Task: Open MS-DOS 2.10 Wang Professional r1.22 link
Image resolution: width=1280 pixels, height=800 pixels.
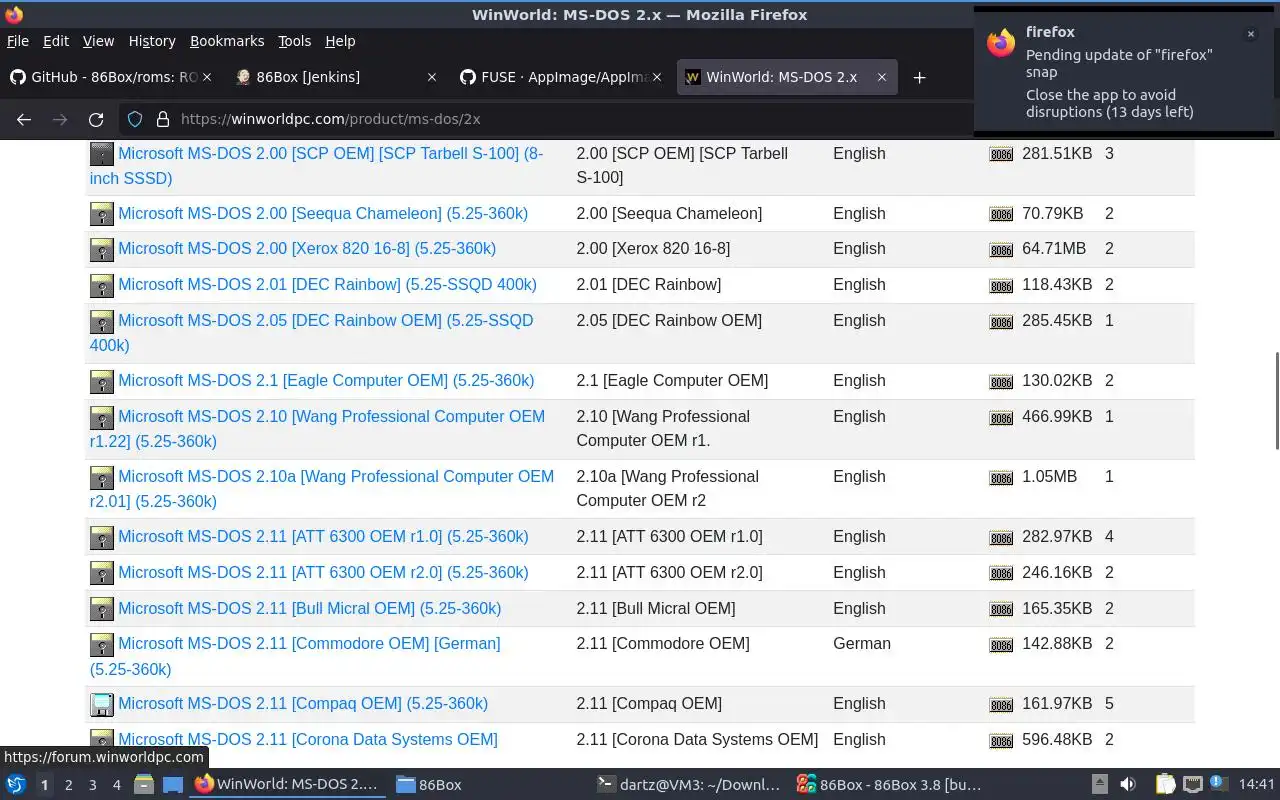Action: click(317, 428)
